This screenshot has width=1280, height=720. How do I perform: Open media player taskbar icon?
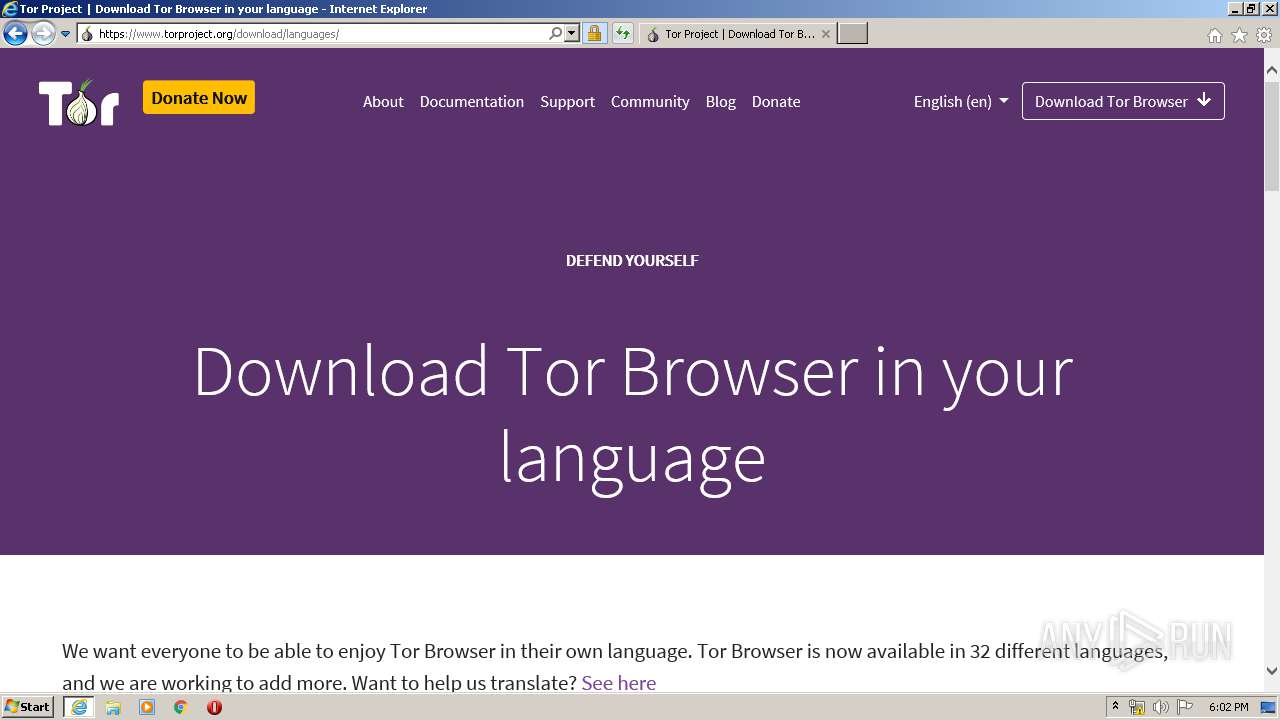tap(147, 707)
